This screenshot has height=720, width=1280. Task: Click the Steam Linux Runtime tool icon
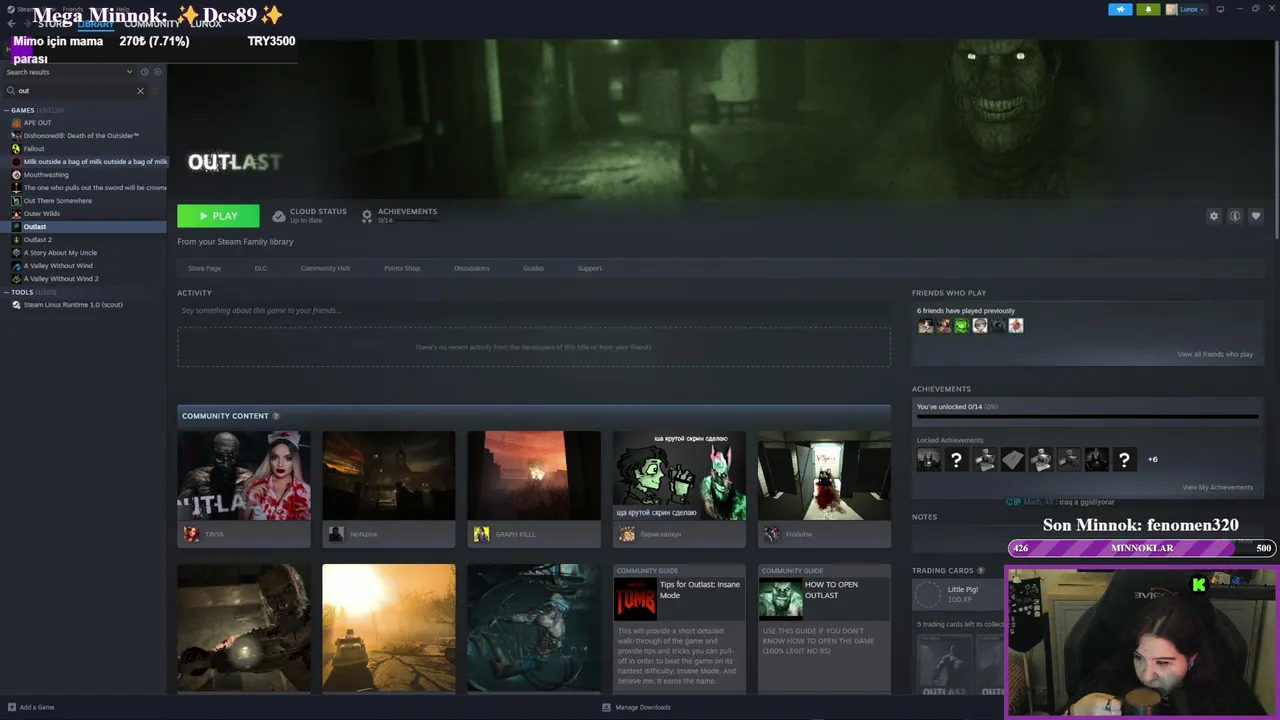pyautogui.click(x=16, y=305)
